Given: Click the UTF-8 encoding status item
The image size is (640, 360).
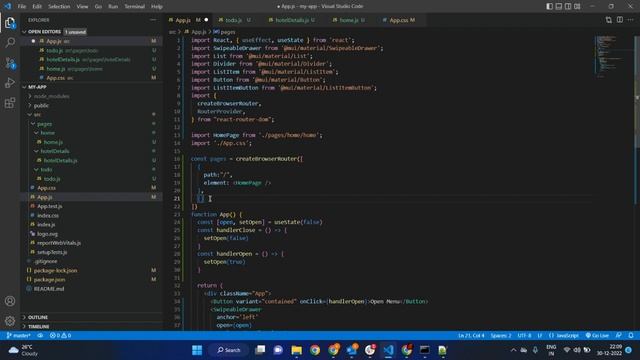Looking at the screenshot, I should tap(524, 336).
